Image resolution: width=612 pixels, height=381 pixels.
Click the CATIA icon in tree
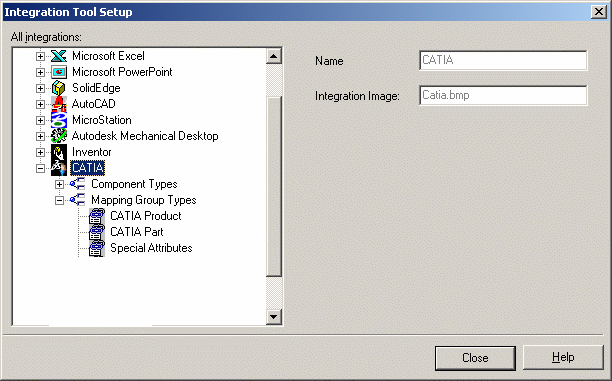(59, 168)
